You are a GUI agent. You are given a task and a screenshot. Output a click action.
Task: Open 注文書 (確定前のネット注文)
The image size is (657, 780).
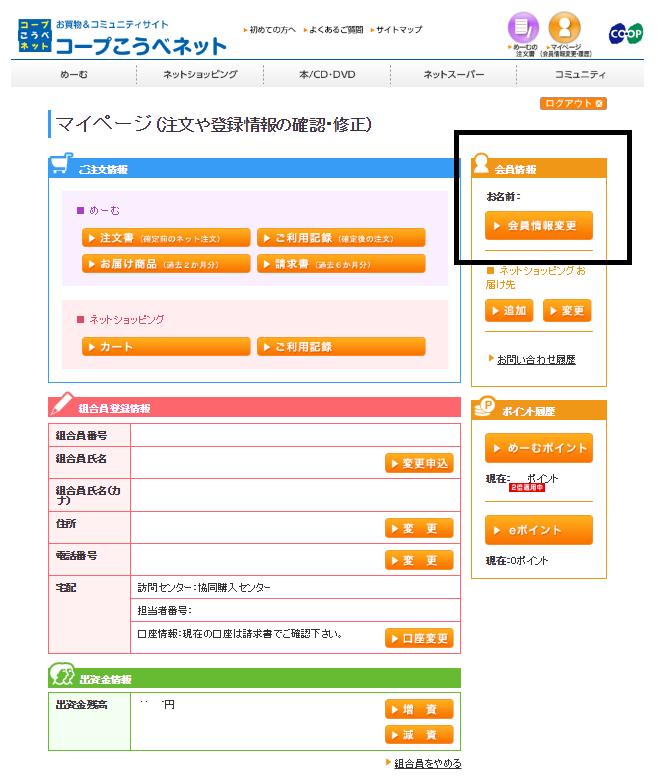(166, 238)
